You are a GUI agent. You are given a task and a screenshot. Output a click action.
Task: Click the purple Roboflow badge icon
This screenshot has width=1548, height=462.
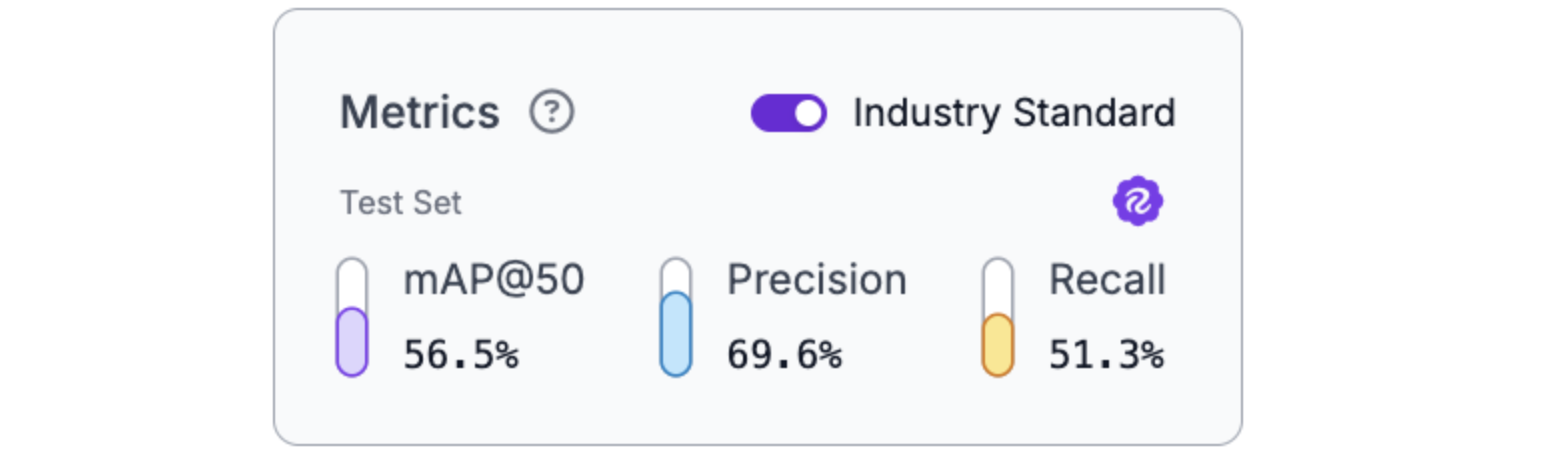(1138, 202)
